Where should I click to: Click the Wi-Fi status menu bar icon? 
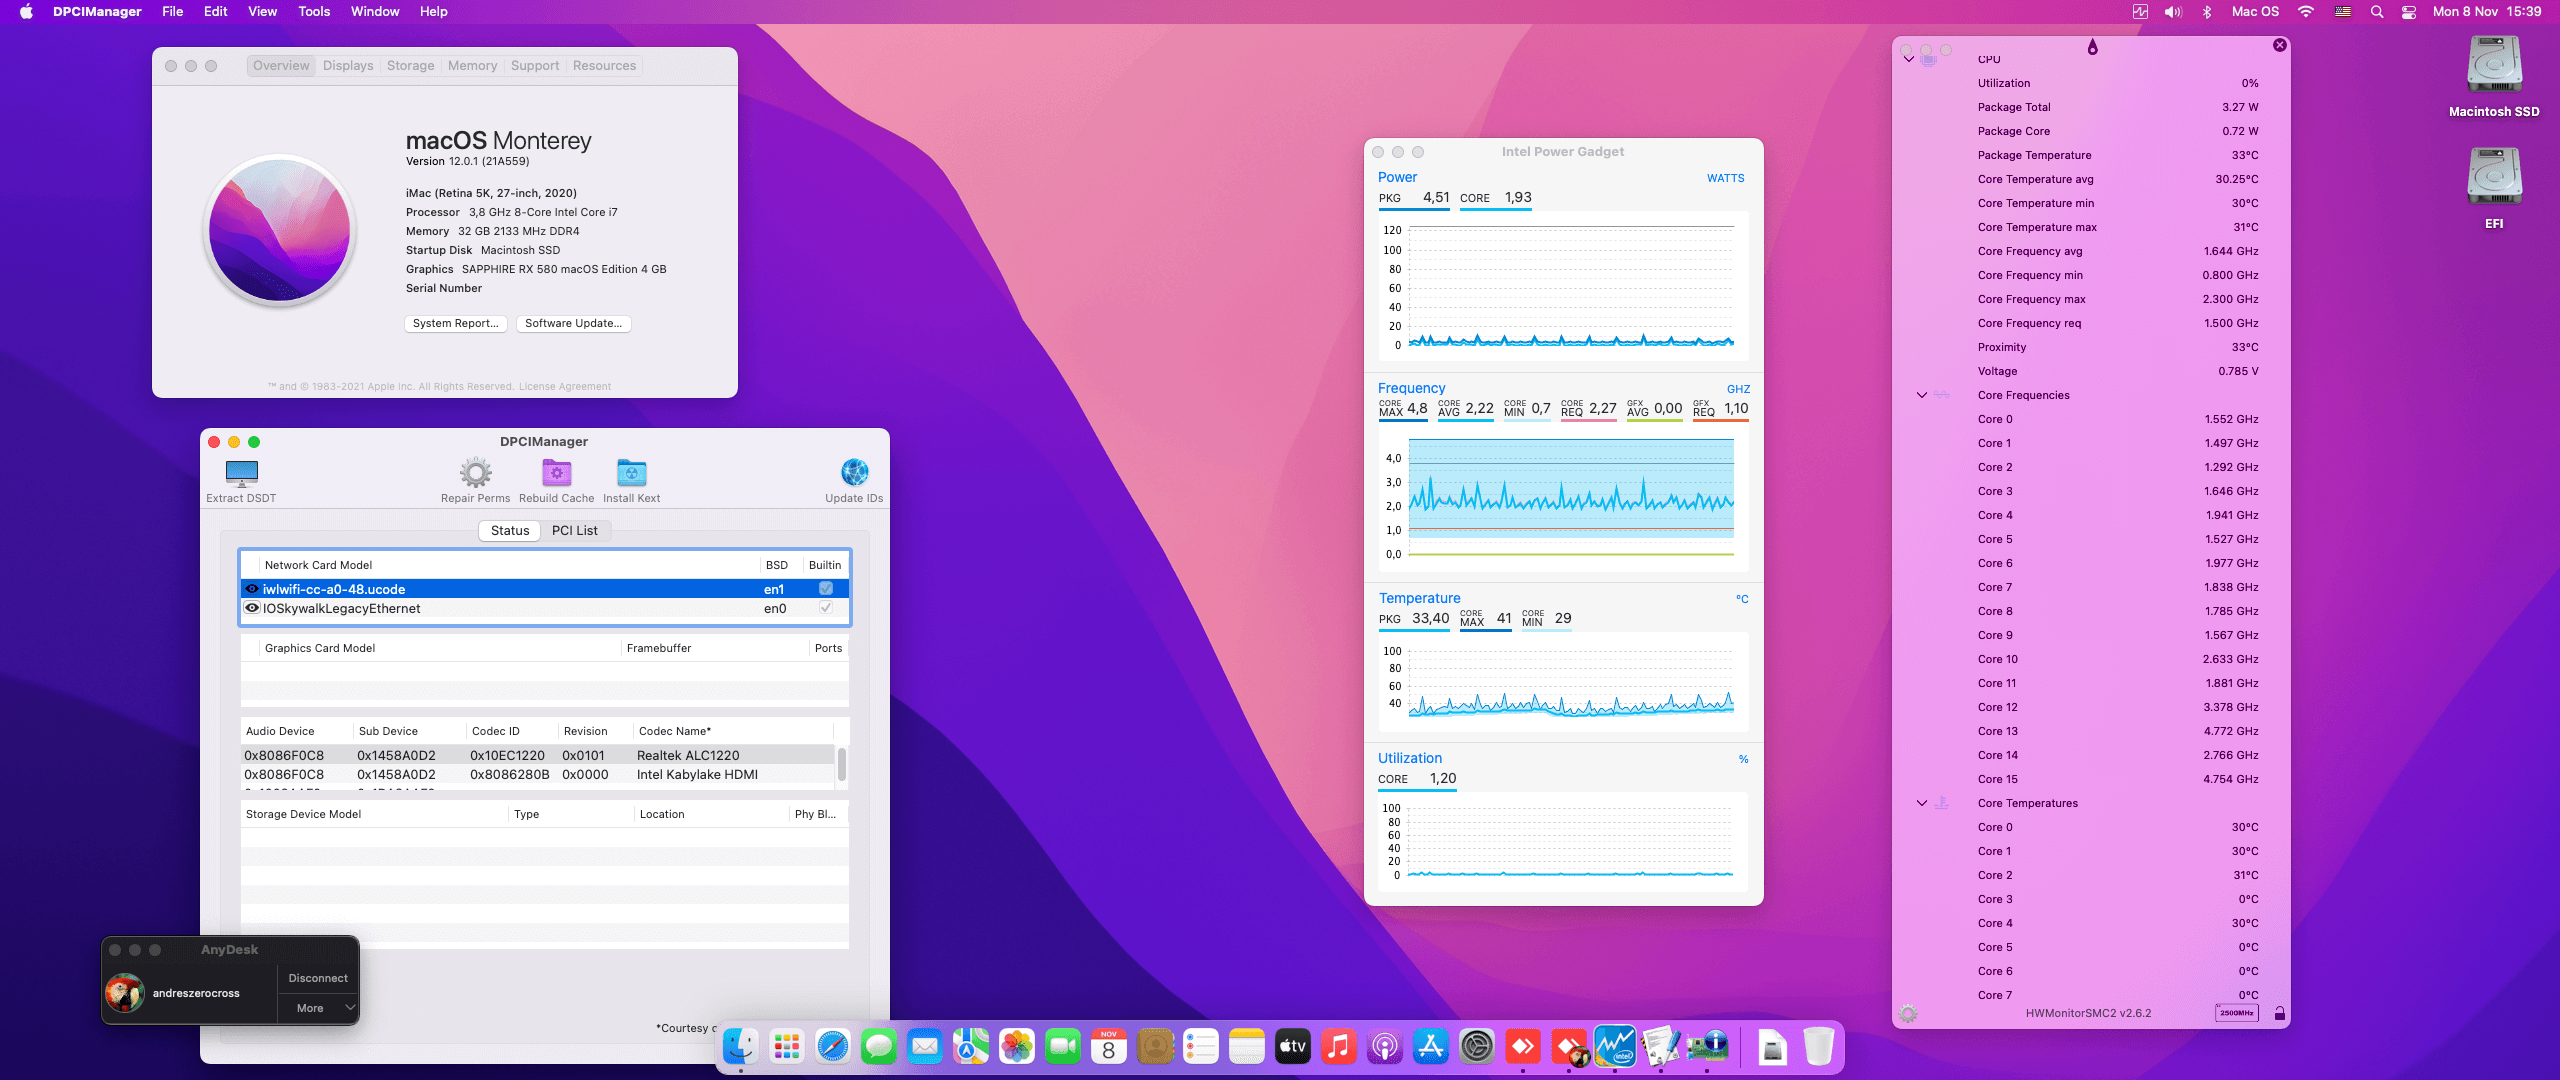2305,12
